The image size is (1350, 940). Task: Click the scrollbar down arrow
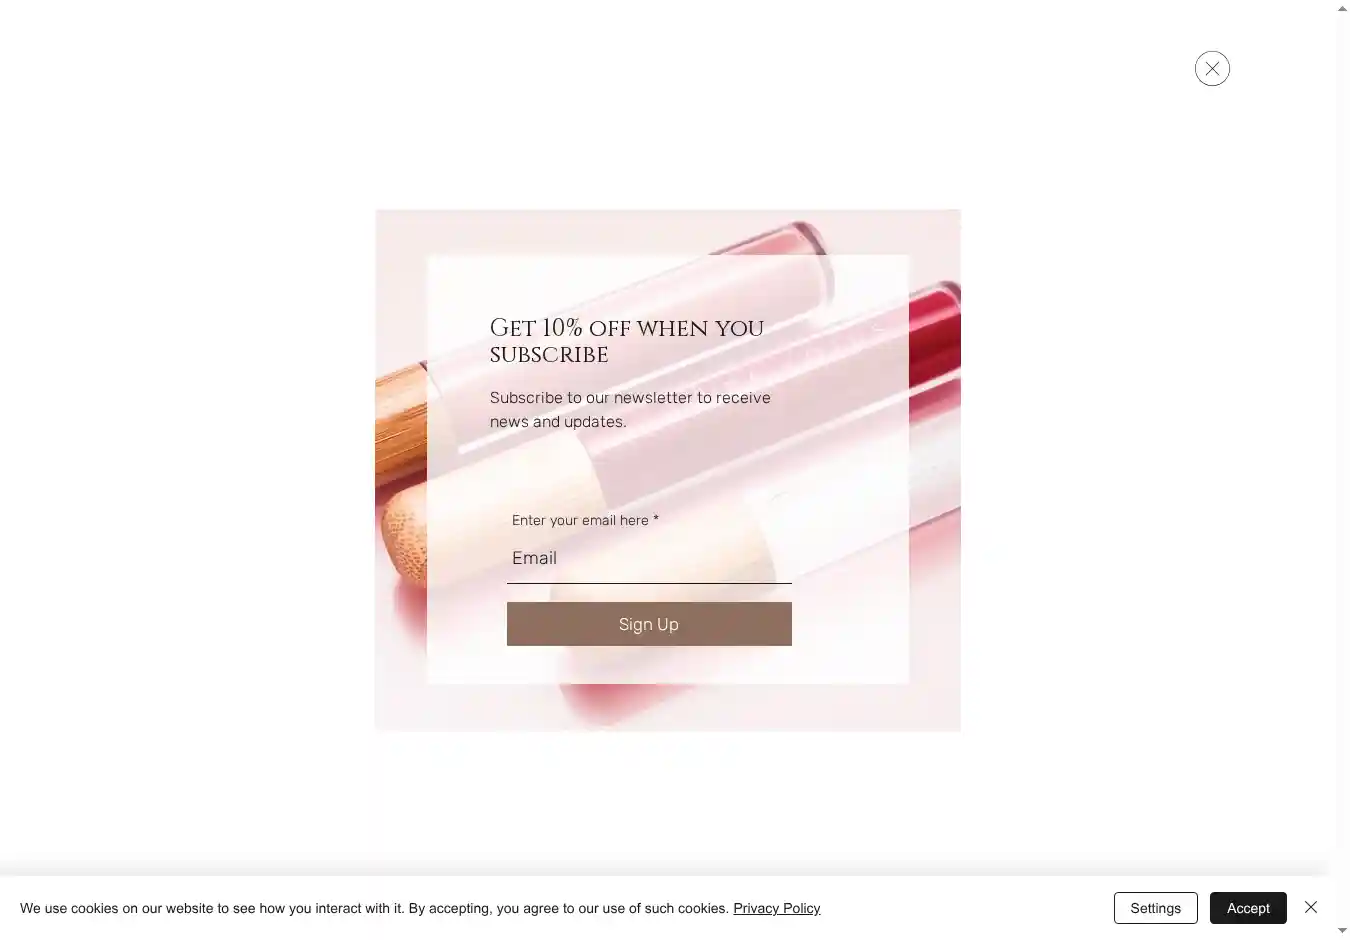pos(1342,931)
